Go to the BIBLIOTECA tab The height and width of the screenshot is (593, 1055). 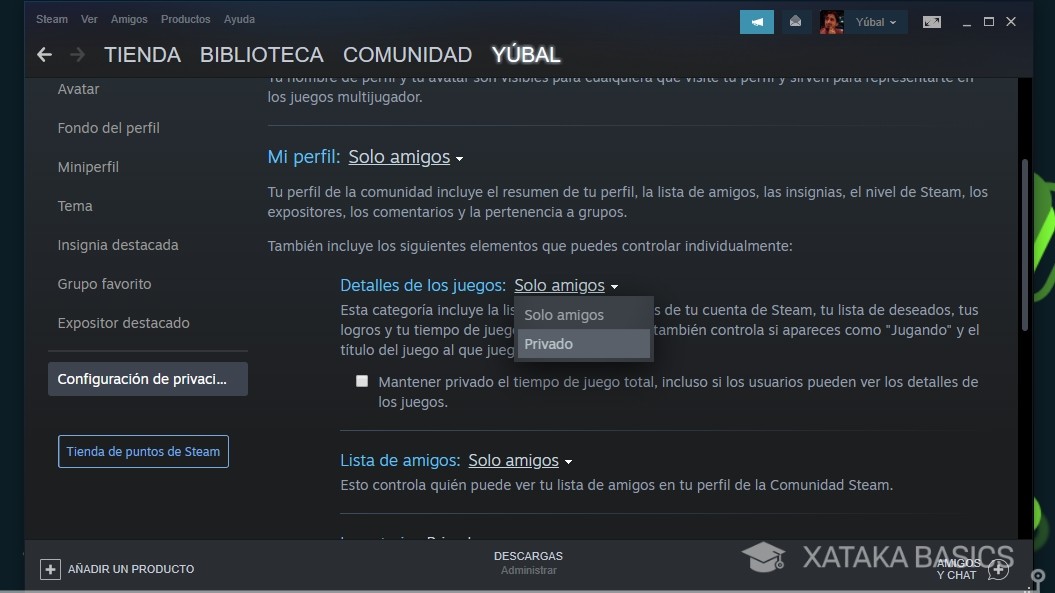click(262, 55)
